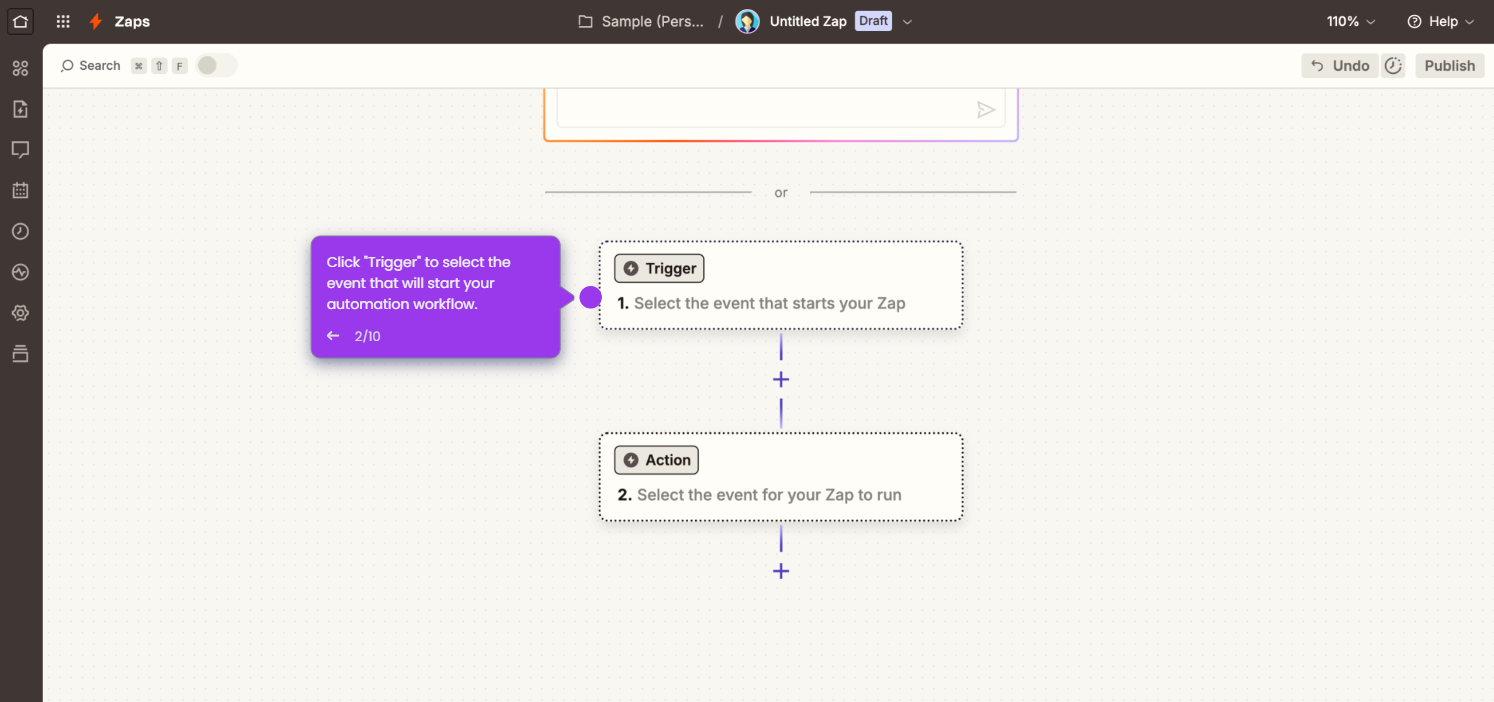Viewport: 1494px width, 702px height.
Task: Click the Action button chip
Action: pyautogui.click(x=656, y=460)
